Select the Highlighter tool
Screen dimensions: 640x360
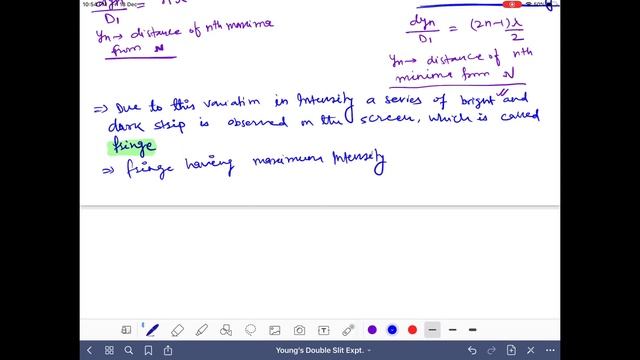click(x=202, y=330)
